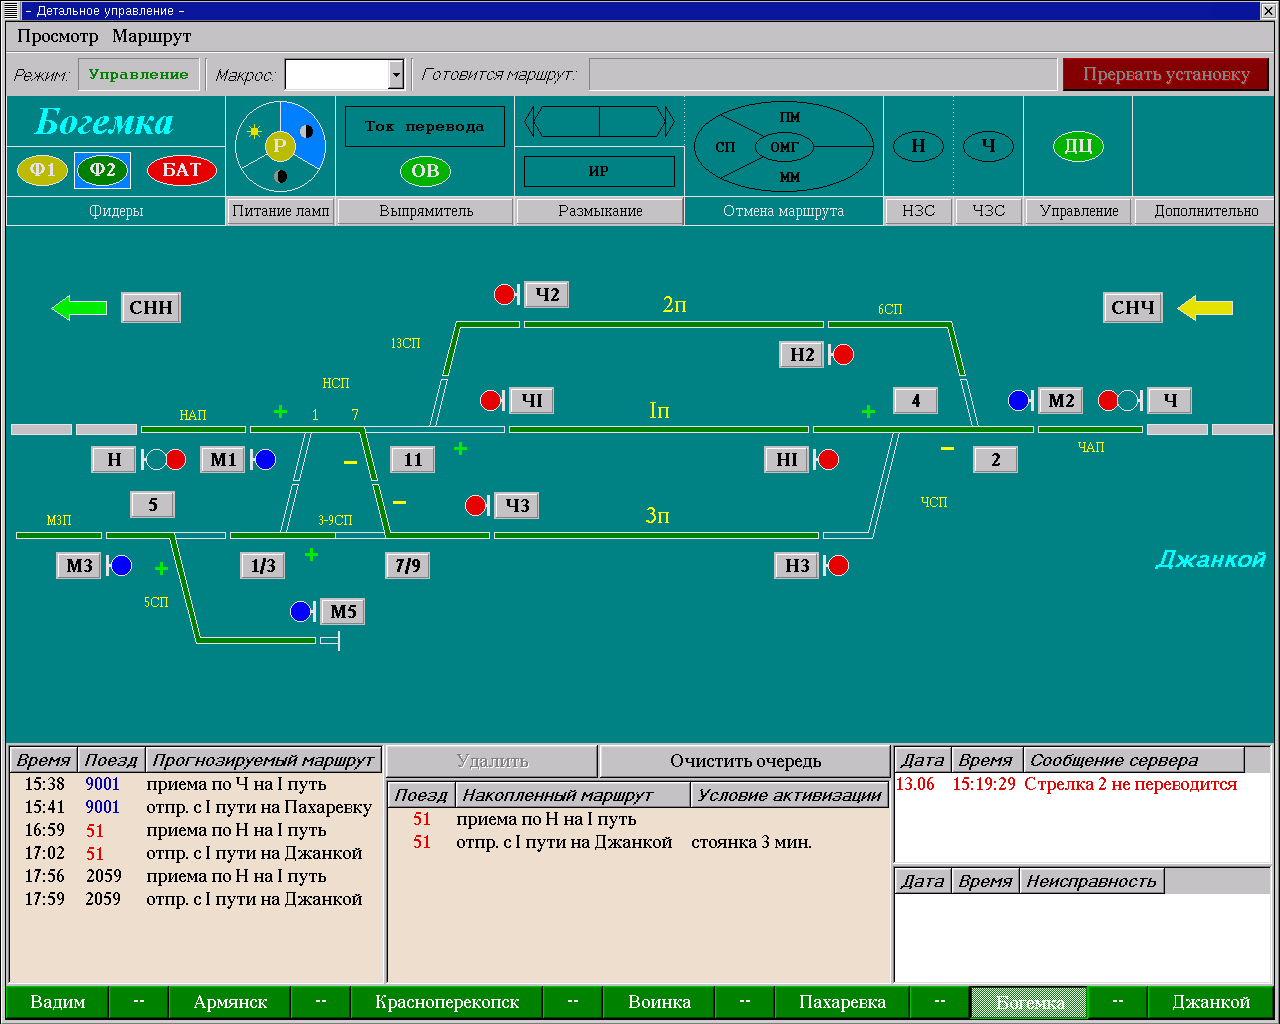Viewport: 1280px width, 1024px height.
Task: Switch to the Джанкой station tab
Action: [1210, 1002]
